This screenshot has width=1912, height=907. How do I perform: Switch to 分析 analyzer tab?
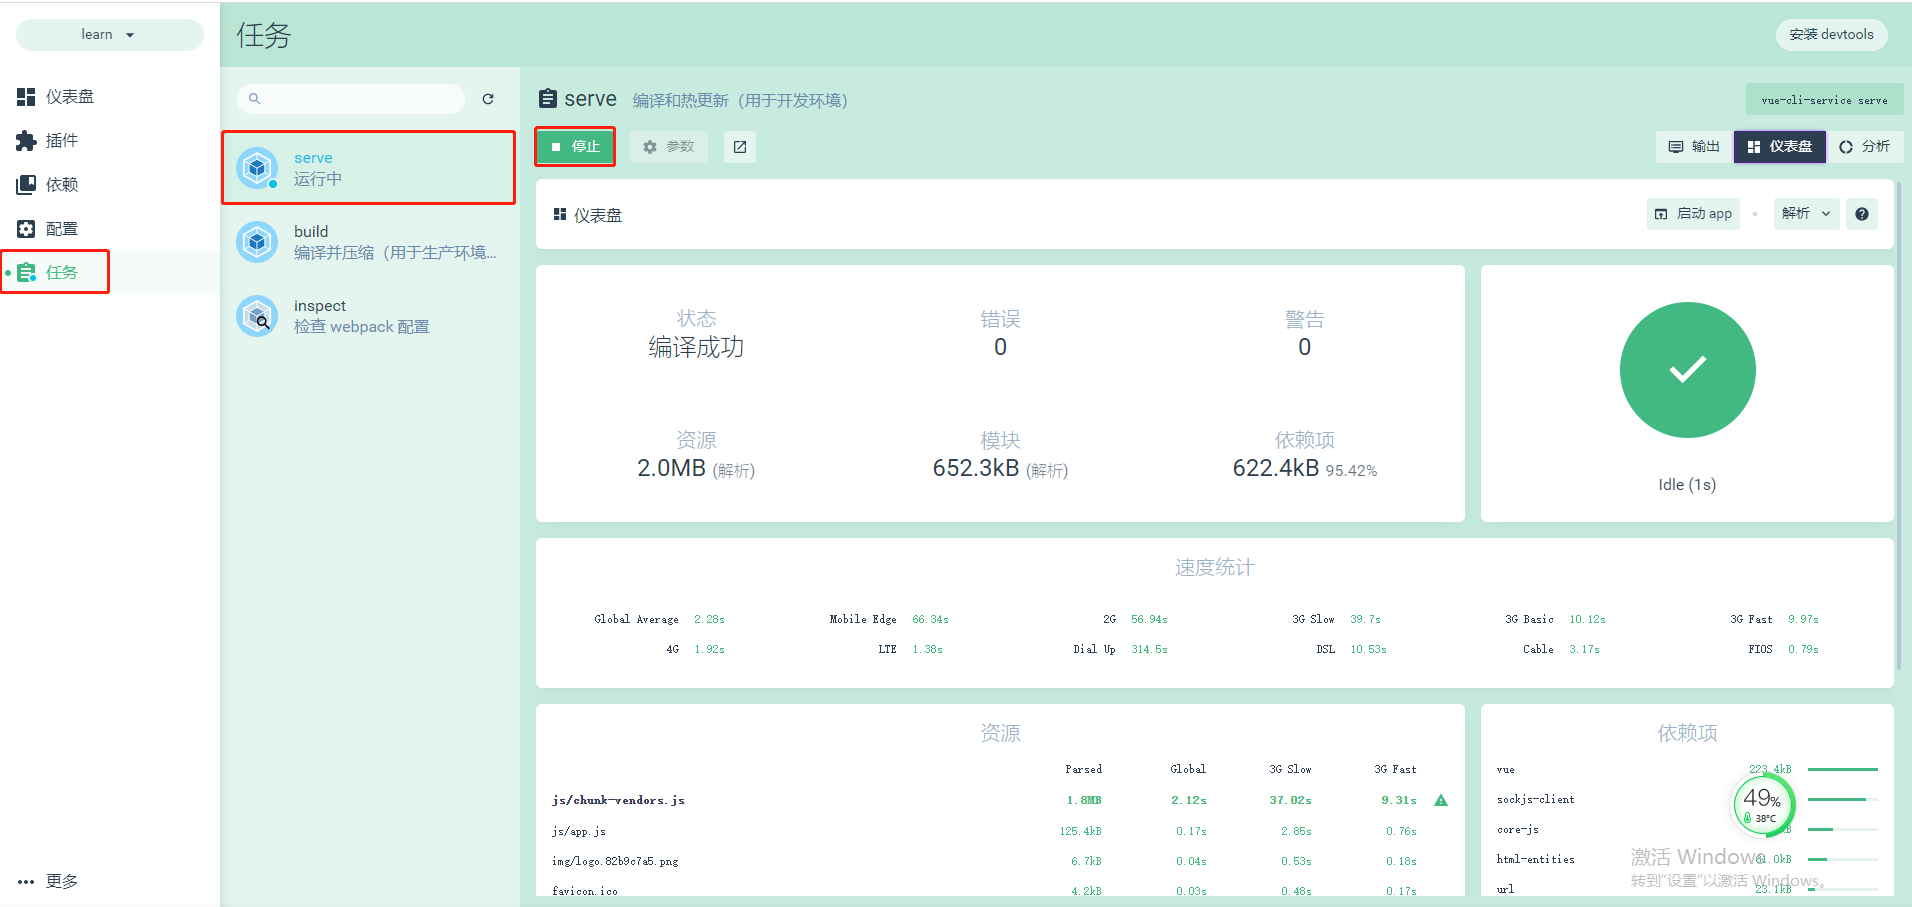pos(1865,147)
